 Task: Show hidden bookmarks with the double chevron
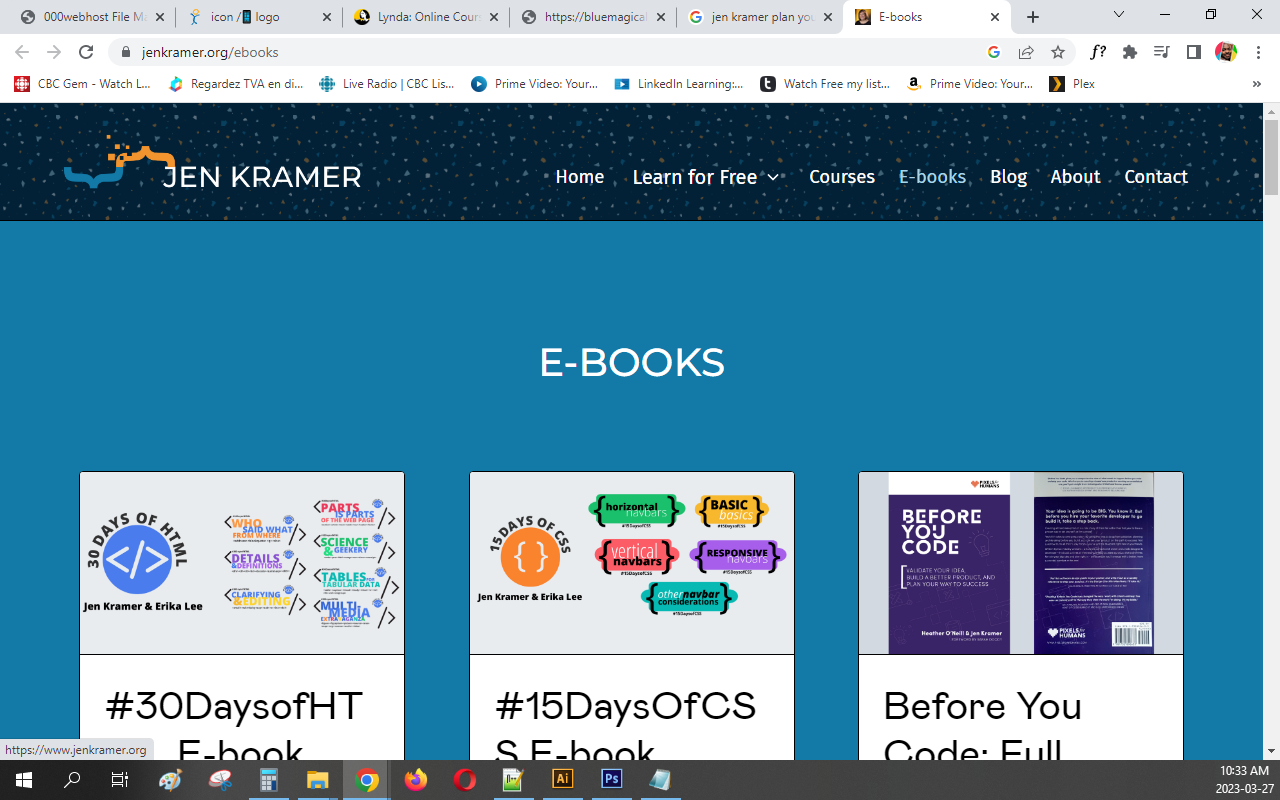pos(1256,84)
